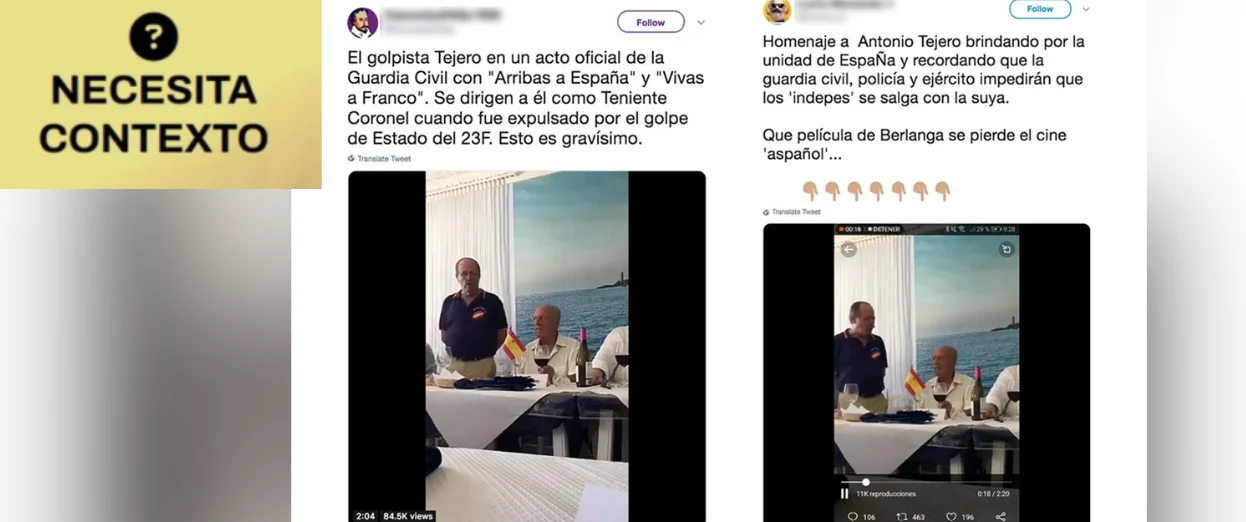Image resolution: width=1246 pixels, height=522 pixels.
Task: Play the left tweet's video
Action: (527, 346)
